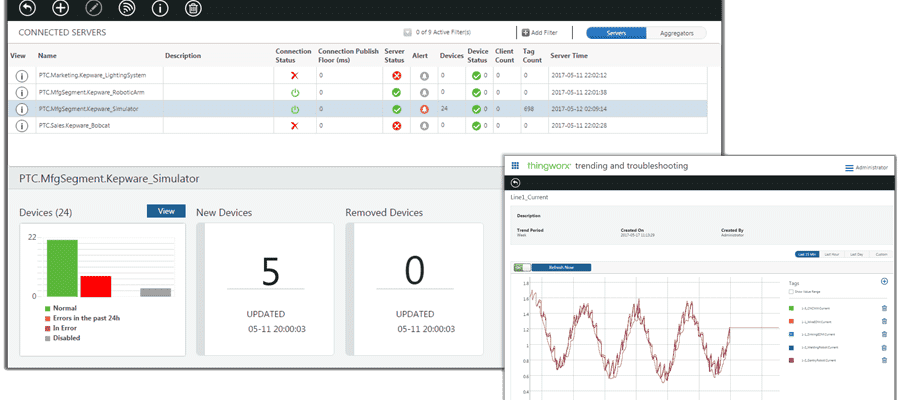Delete the maroon-swatch tag with its trash icon
This screenshot has height=400, width=900.
click(x=884, y=360)
